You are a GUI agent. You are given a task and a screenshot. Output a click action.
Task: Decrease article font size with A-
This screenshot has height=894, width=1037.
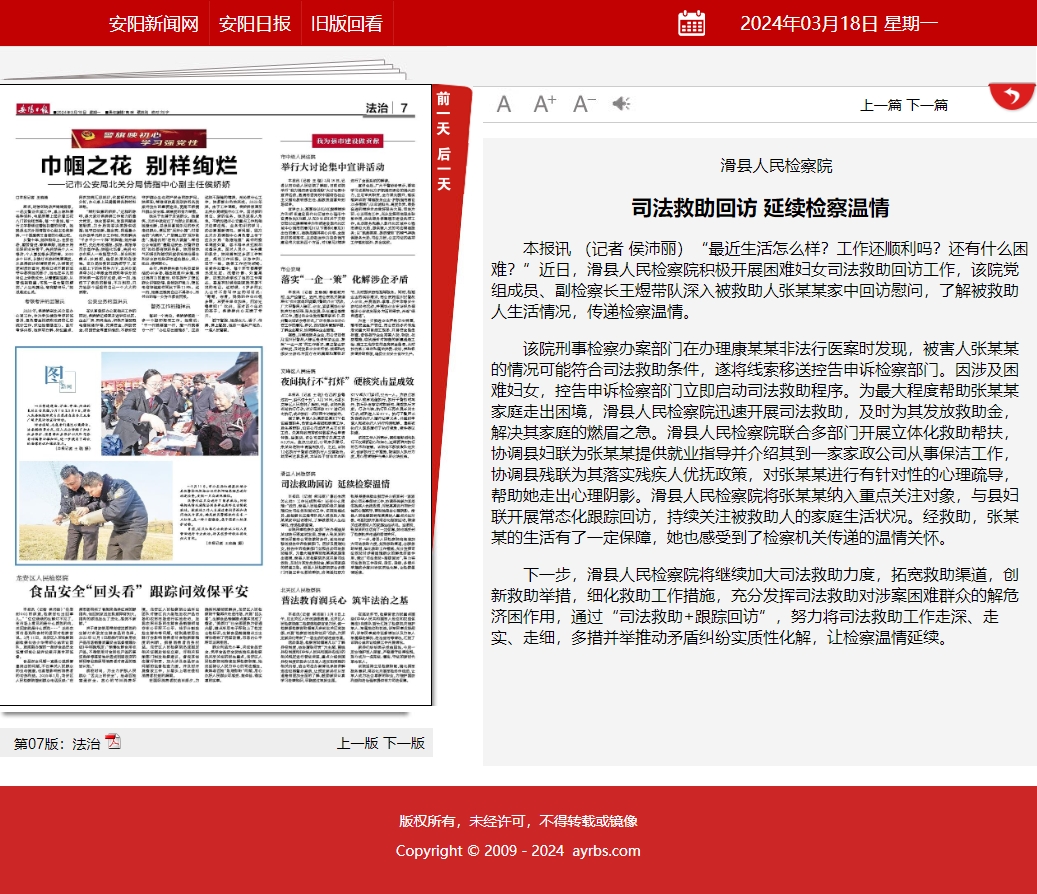click(584, 104)
